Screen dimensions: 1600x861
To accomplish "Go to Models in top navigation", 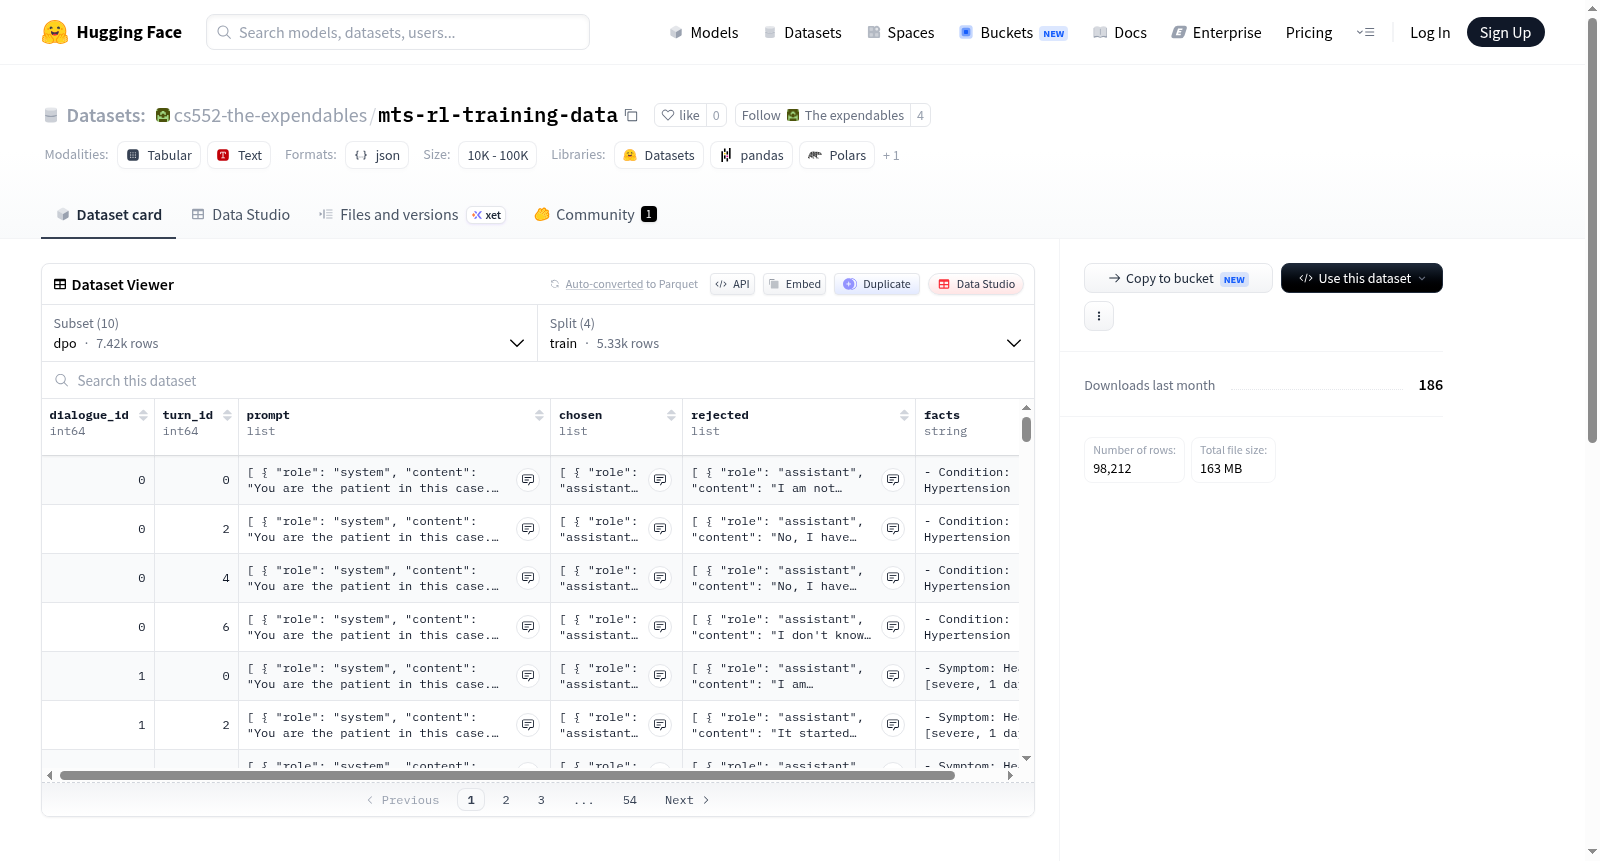I will point(704,32).
